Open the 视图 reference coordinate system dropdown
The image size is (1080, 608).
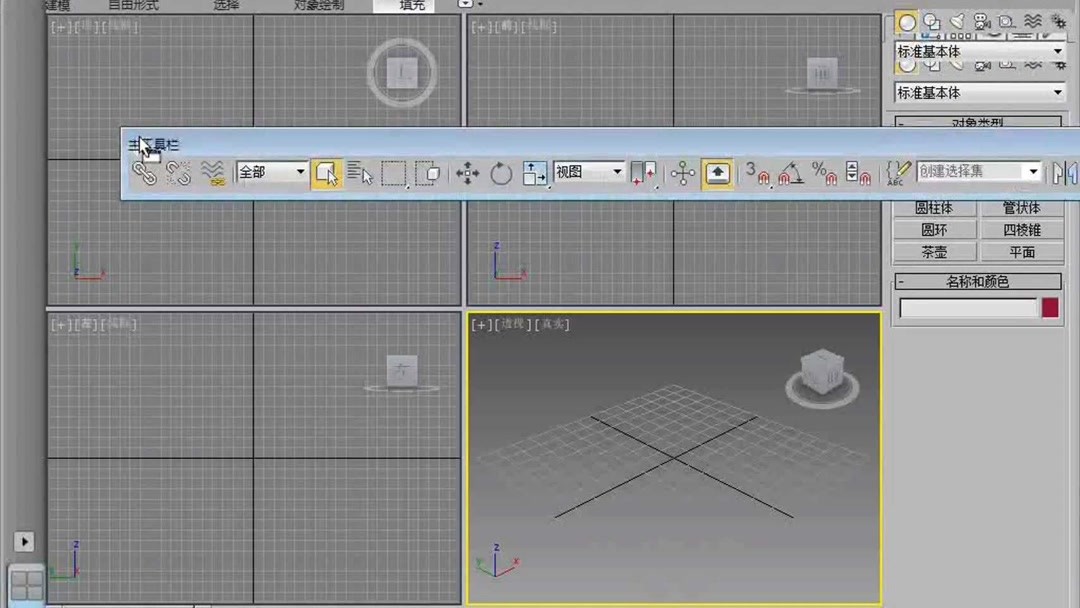tap(588, 172)
